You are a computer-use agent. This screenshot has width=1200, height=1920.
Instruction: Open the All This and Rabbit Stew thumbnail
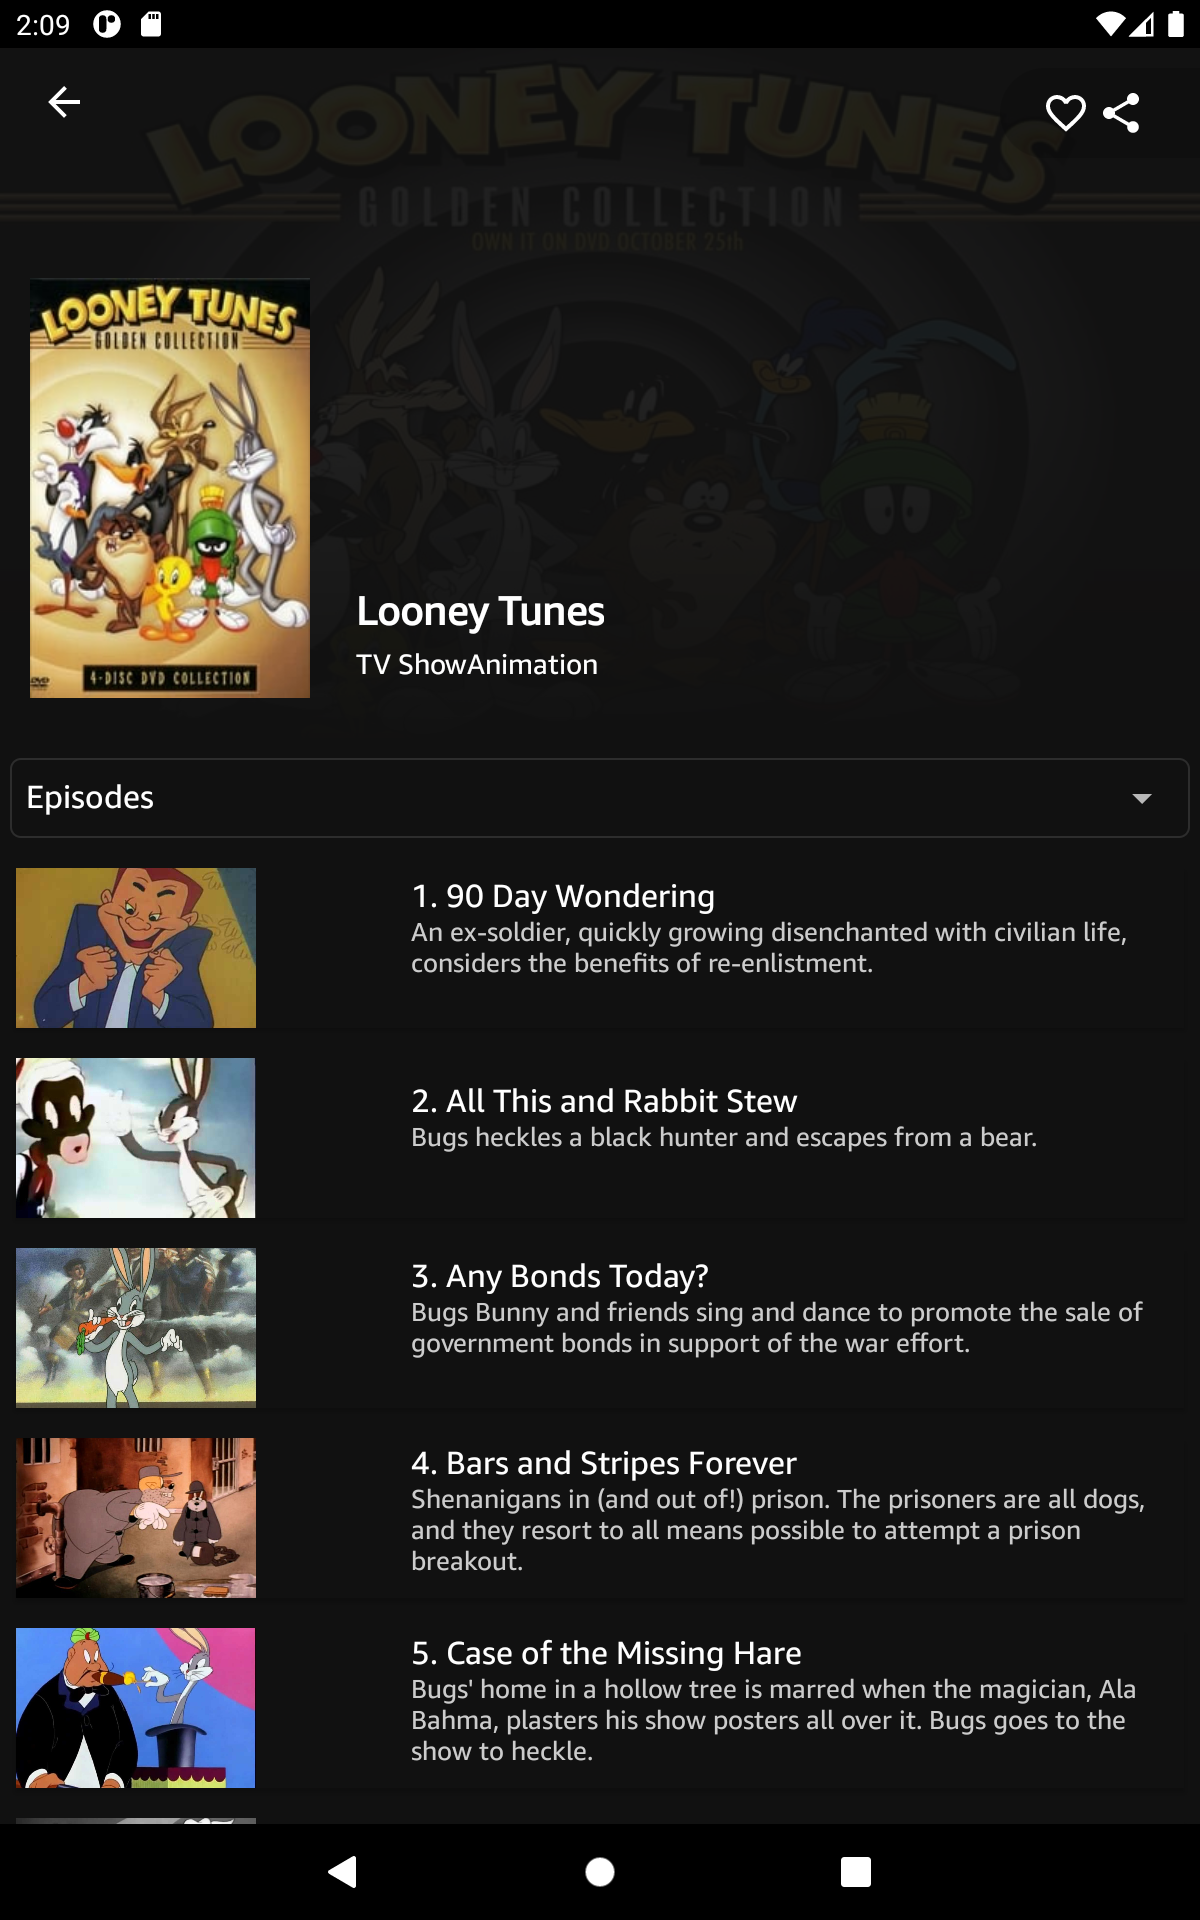136,1138
